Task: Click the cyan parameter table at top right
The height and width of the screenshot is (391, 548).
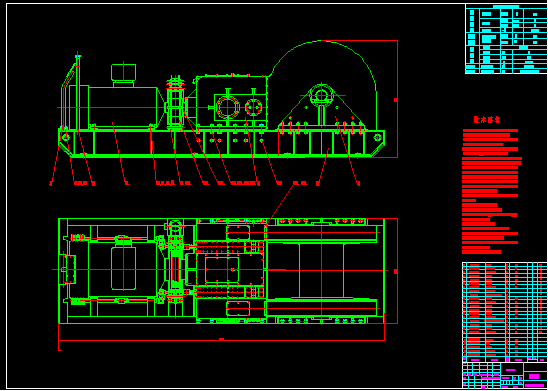Action: [x=506, y=39]
